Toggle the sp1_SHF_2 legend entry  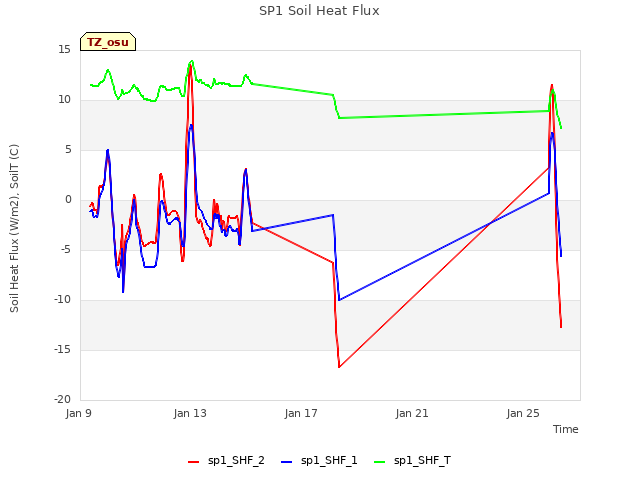pos(226,461)
